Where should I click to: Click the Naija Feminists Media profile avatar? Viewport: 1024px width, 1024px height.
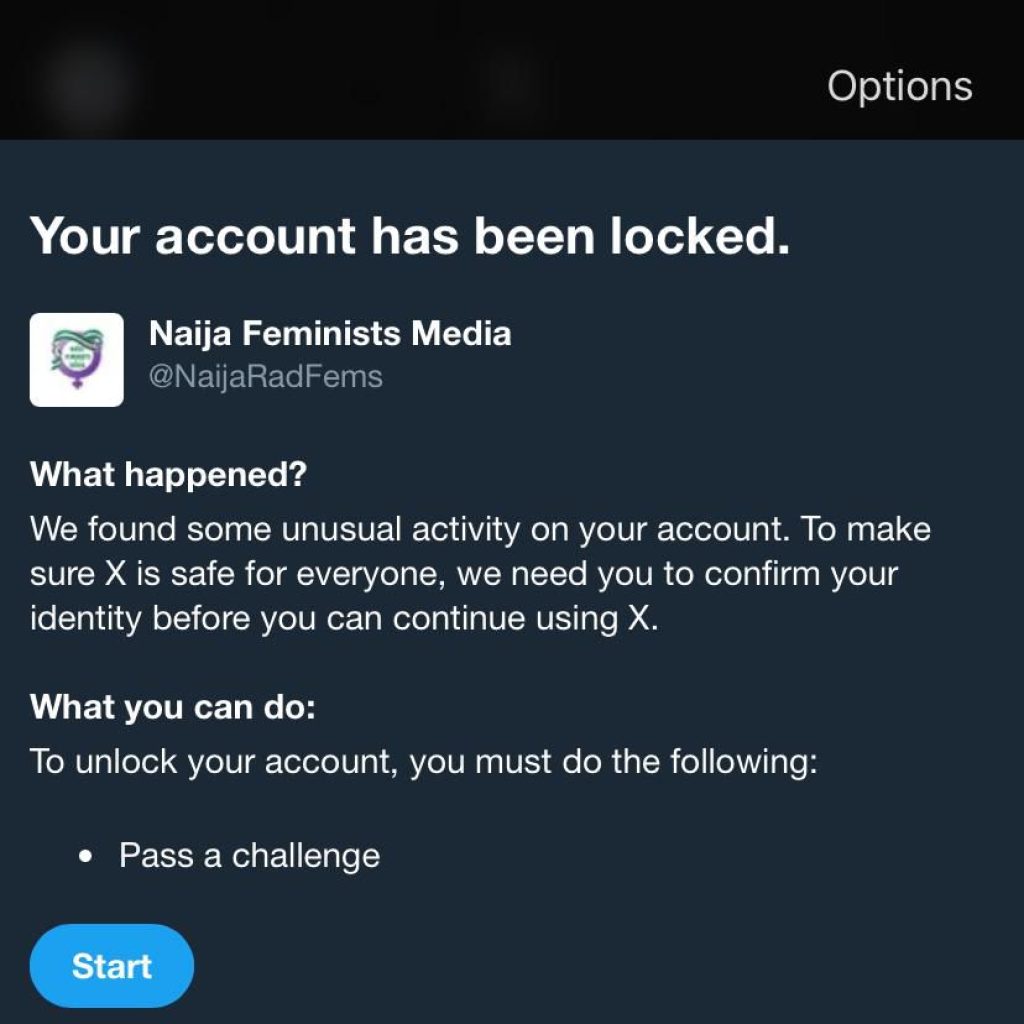(x=76, y=358)
